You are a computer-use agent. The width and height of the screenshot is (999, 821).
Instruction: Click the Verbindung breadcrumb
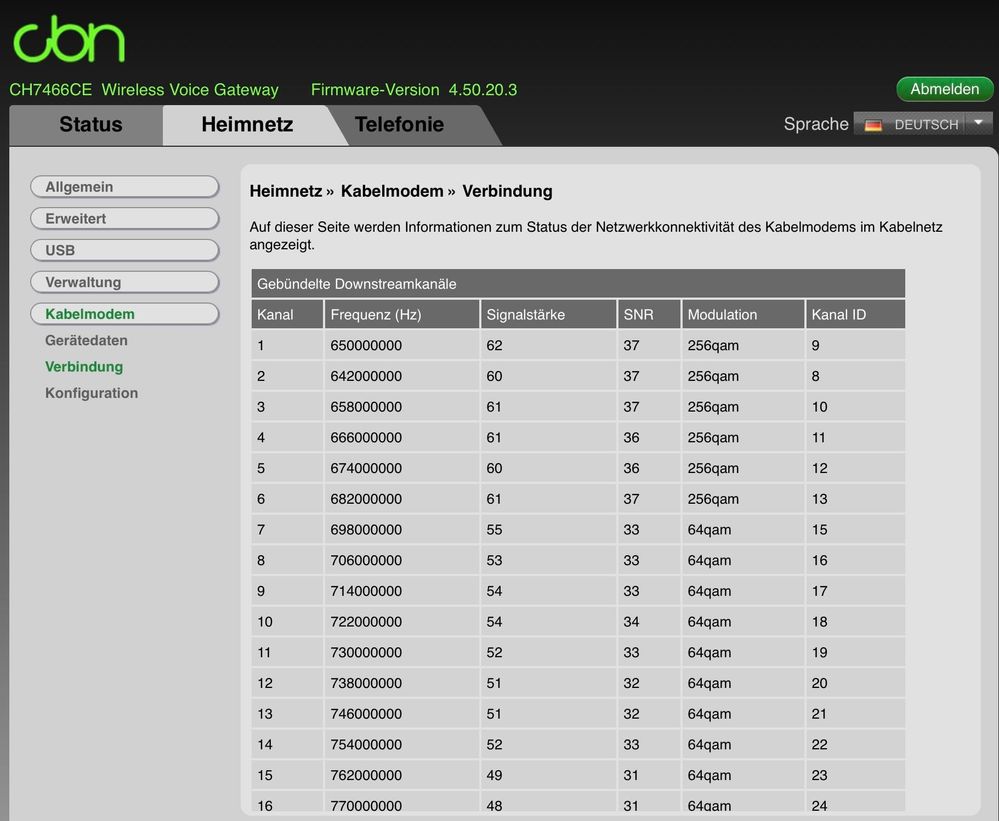click(507, 191)
